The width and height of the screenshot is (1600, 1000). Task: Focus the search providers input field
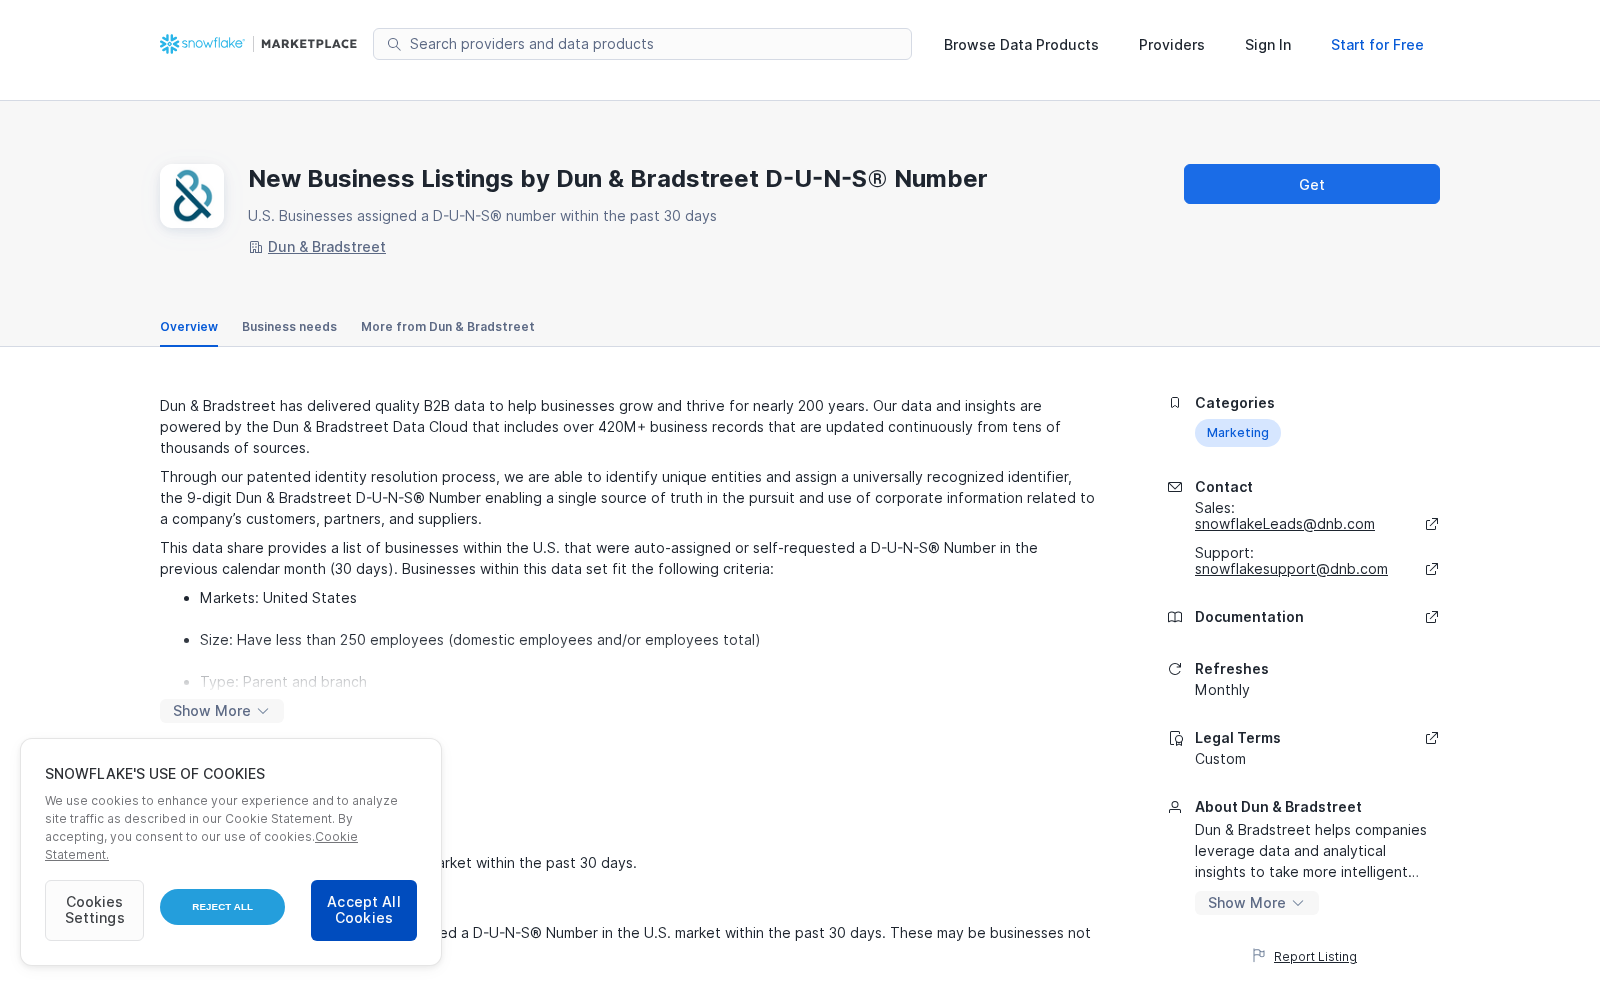pos(642,44)
